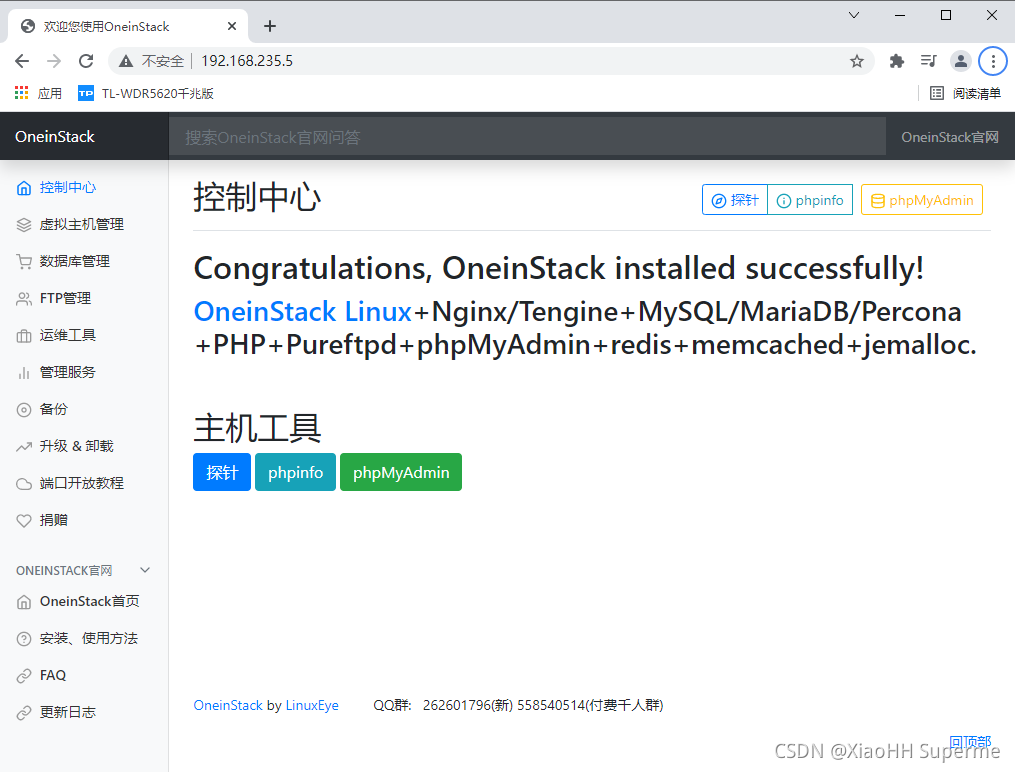Click the 不安全 security warning icon
This screenshot has width=1015, height=772.
[126, 61]
